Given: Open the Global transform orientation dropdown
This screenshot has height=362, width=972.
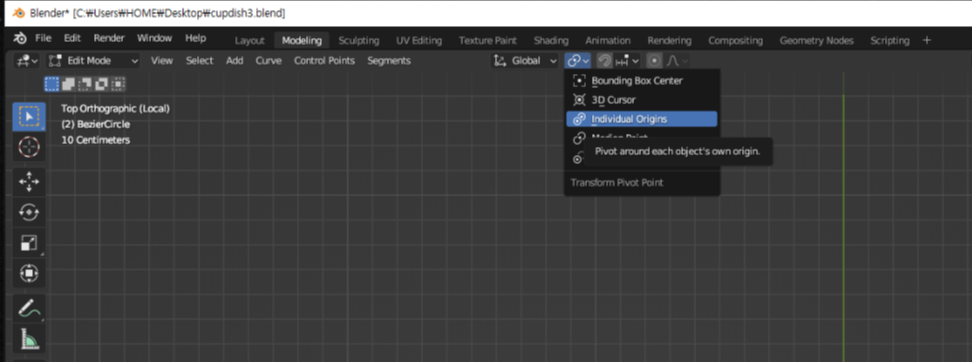Looking at the screenshot, I should [x=524, y=61].
